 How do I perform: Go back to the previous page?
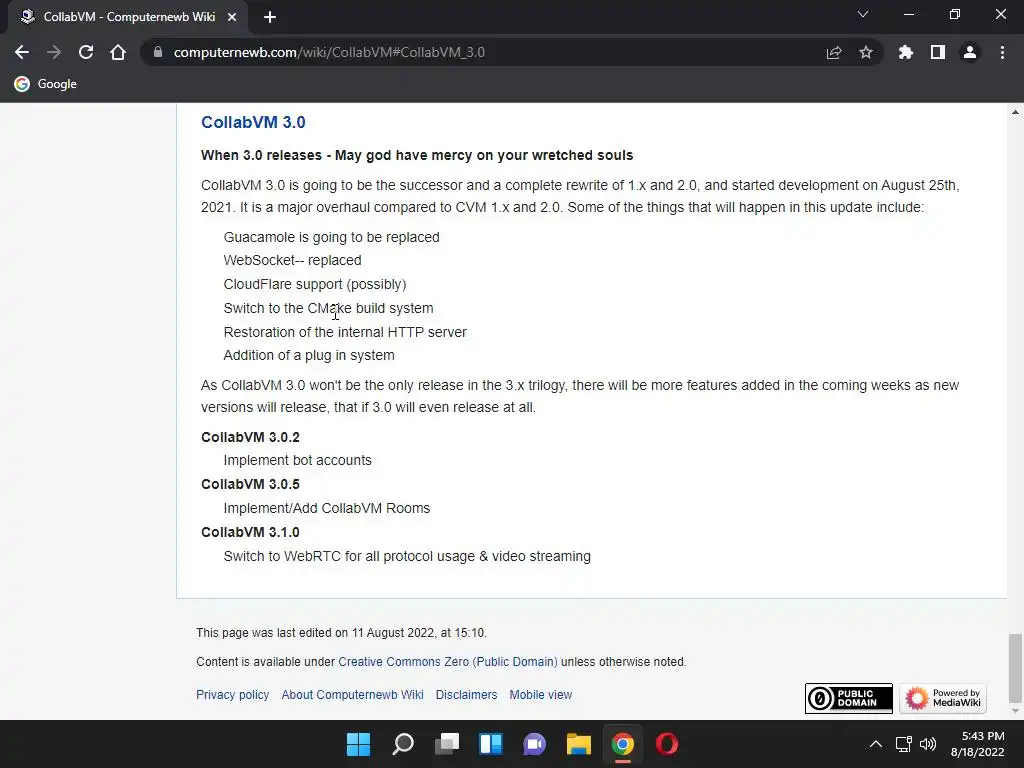click(22, 52)
